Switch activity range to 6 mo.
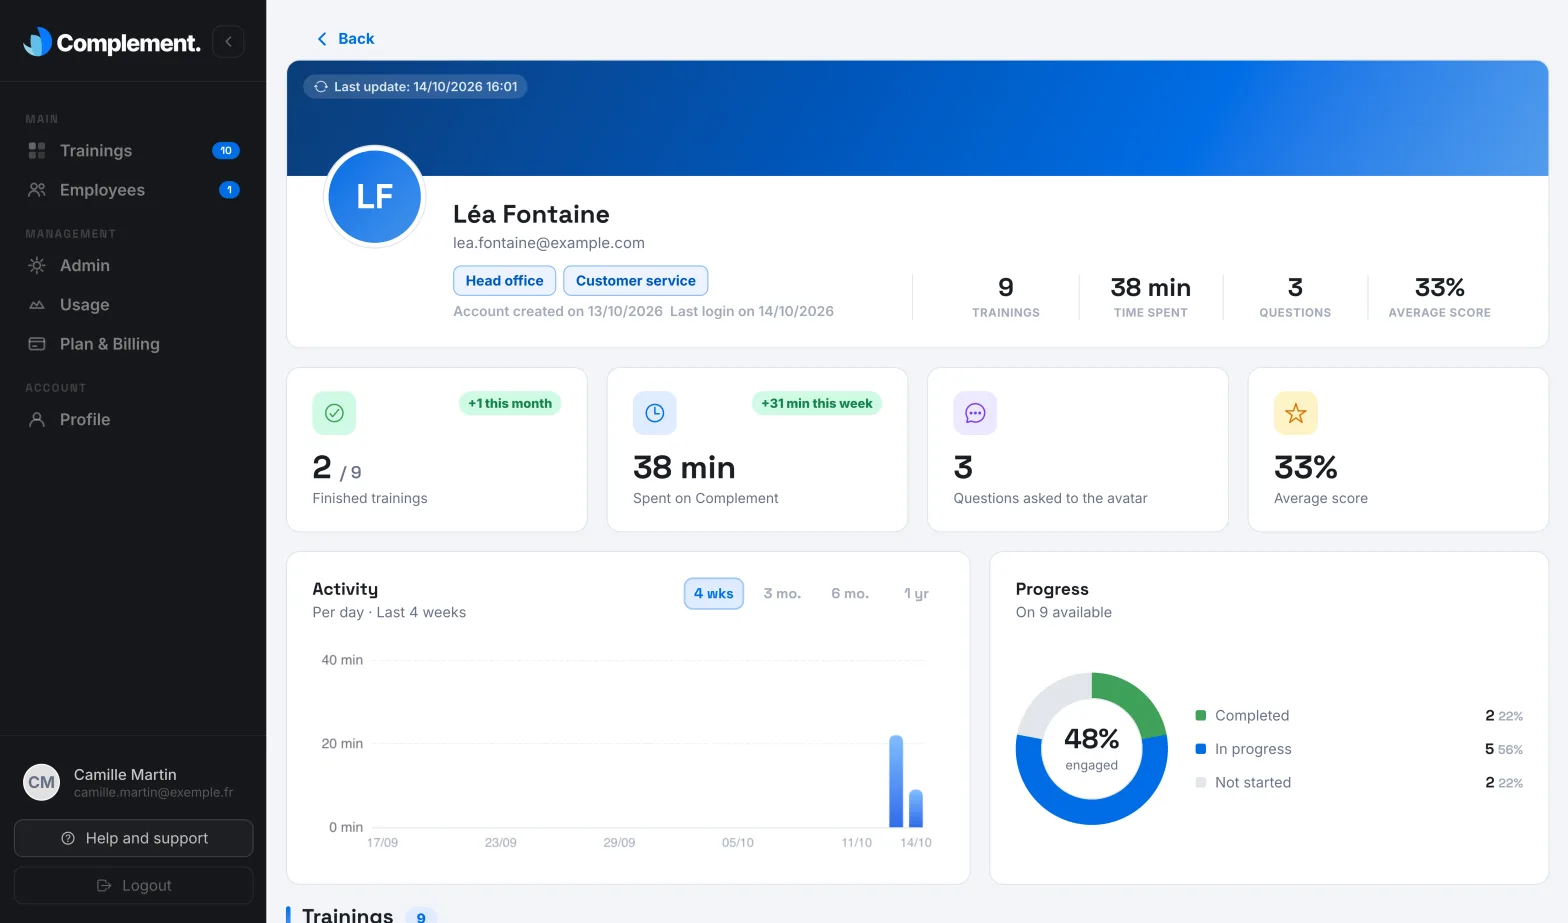This screenshot has width=1568, height=923. [x=850, y=594]
